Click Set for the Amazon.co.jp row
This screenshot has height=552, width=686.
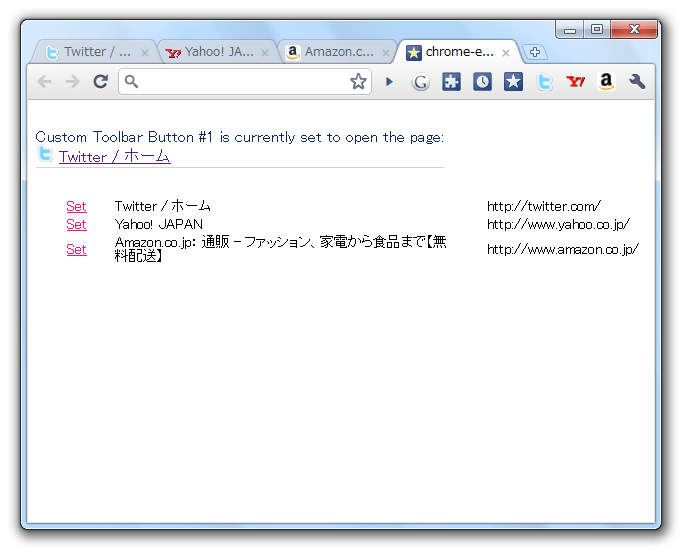[76, 249]
